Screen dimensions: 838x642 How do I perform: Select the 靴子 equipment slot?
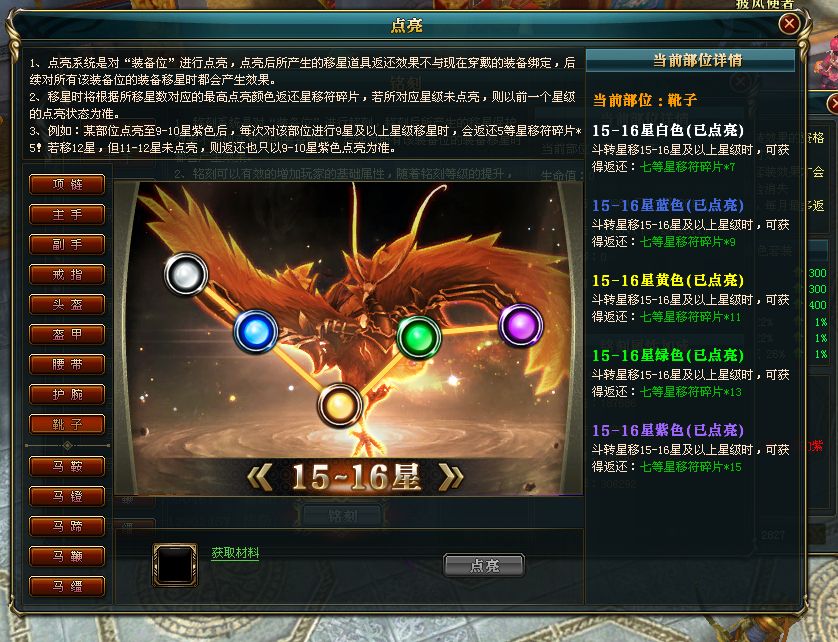pyautogui.click(x=67, y=424)
